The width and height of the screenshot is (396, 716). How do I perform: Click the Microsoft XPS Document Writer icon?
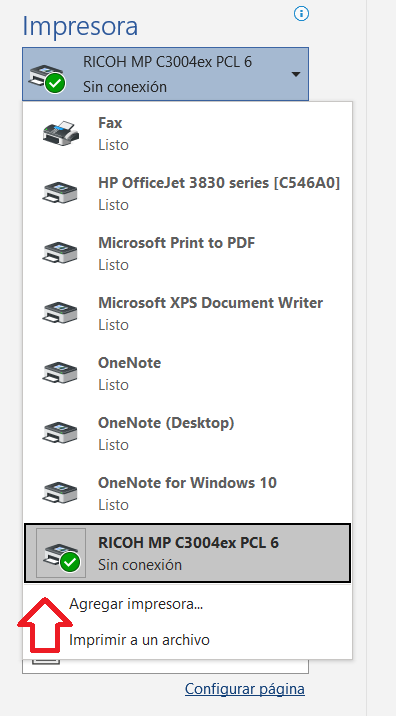pyautogui.click(x=60, y=313)
